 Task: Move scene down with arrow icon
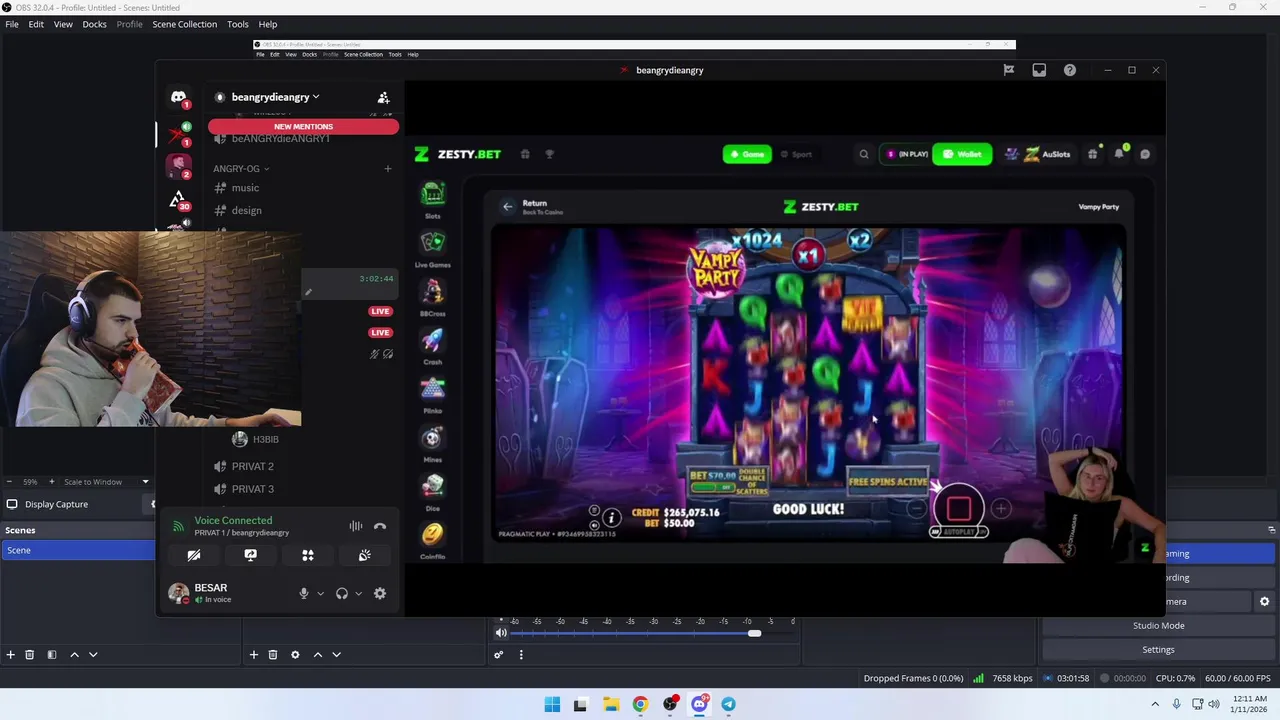tap(93, 655)
